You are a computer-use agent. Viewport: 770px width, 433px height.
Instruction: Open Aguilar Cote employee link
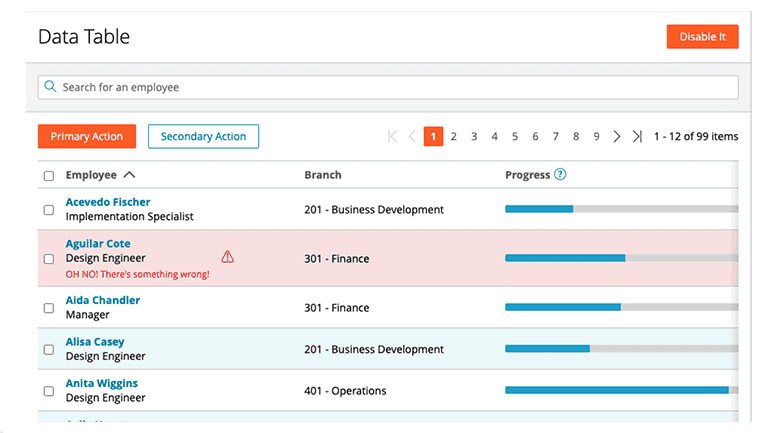coord(98,244)
